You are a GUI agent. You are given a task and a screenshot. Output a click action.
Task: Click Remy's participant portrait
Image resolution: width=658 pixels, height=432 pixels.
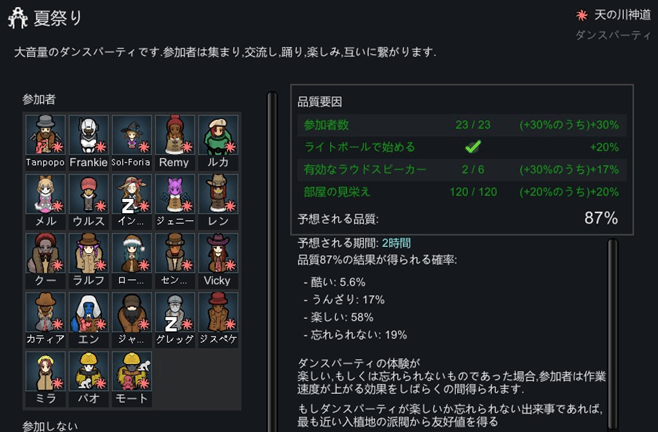click(x=175, y=135)
